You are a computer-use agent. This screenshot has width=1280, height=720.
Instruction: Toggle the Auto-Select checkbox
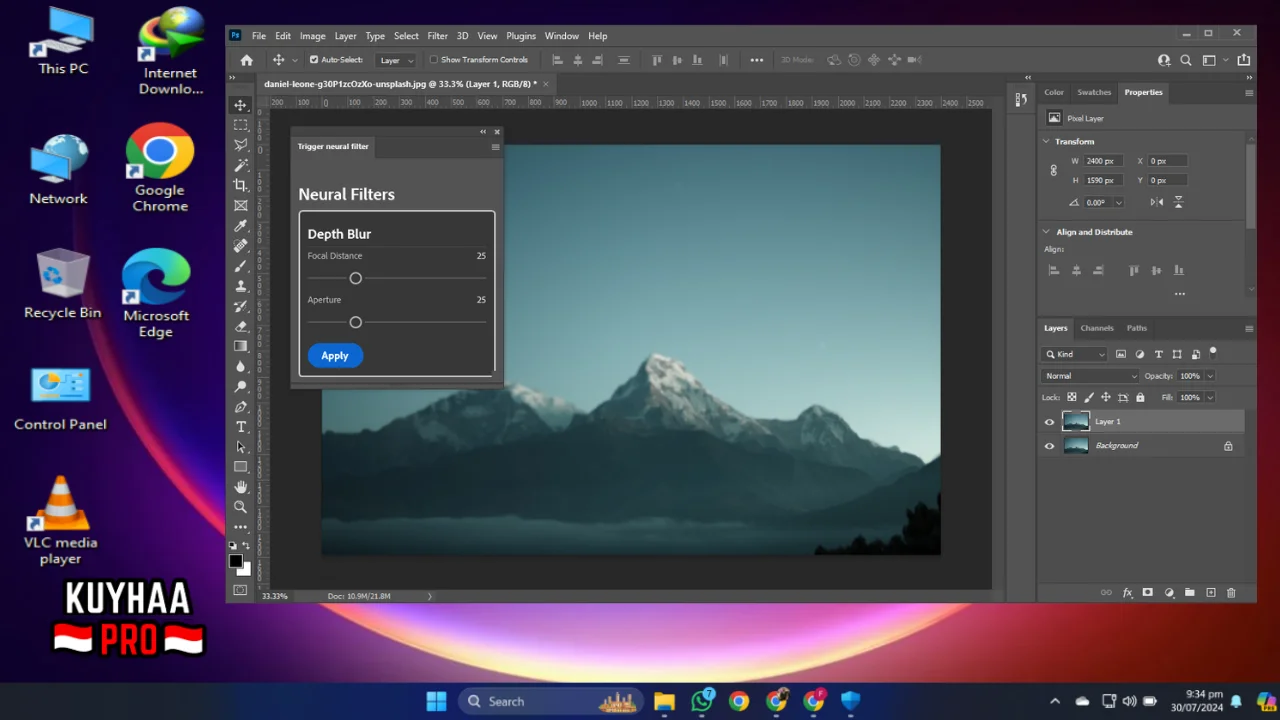click(314, 60)
